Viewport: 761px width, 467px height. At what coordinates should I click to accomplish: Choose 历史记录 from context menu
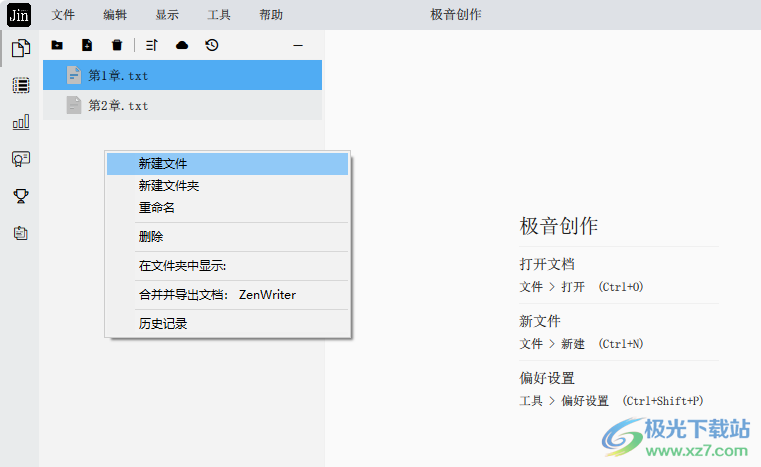[228, 323]
